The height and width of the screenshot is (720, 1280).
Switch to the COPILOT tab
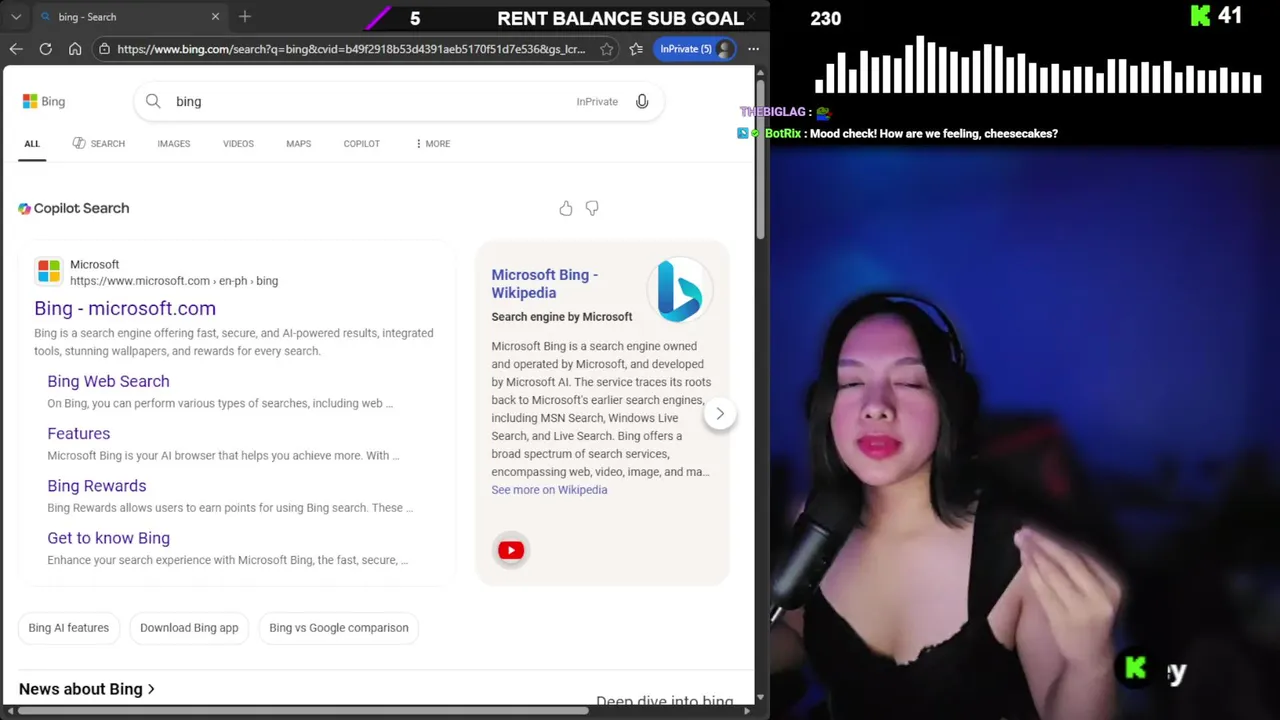(x=361, y=144)
